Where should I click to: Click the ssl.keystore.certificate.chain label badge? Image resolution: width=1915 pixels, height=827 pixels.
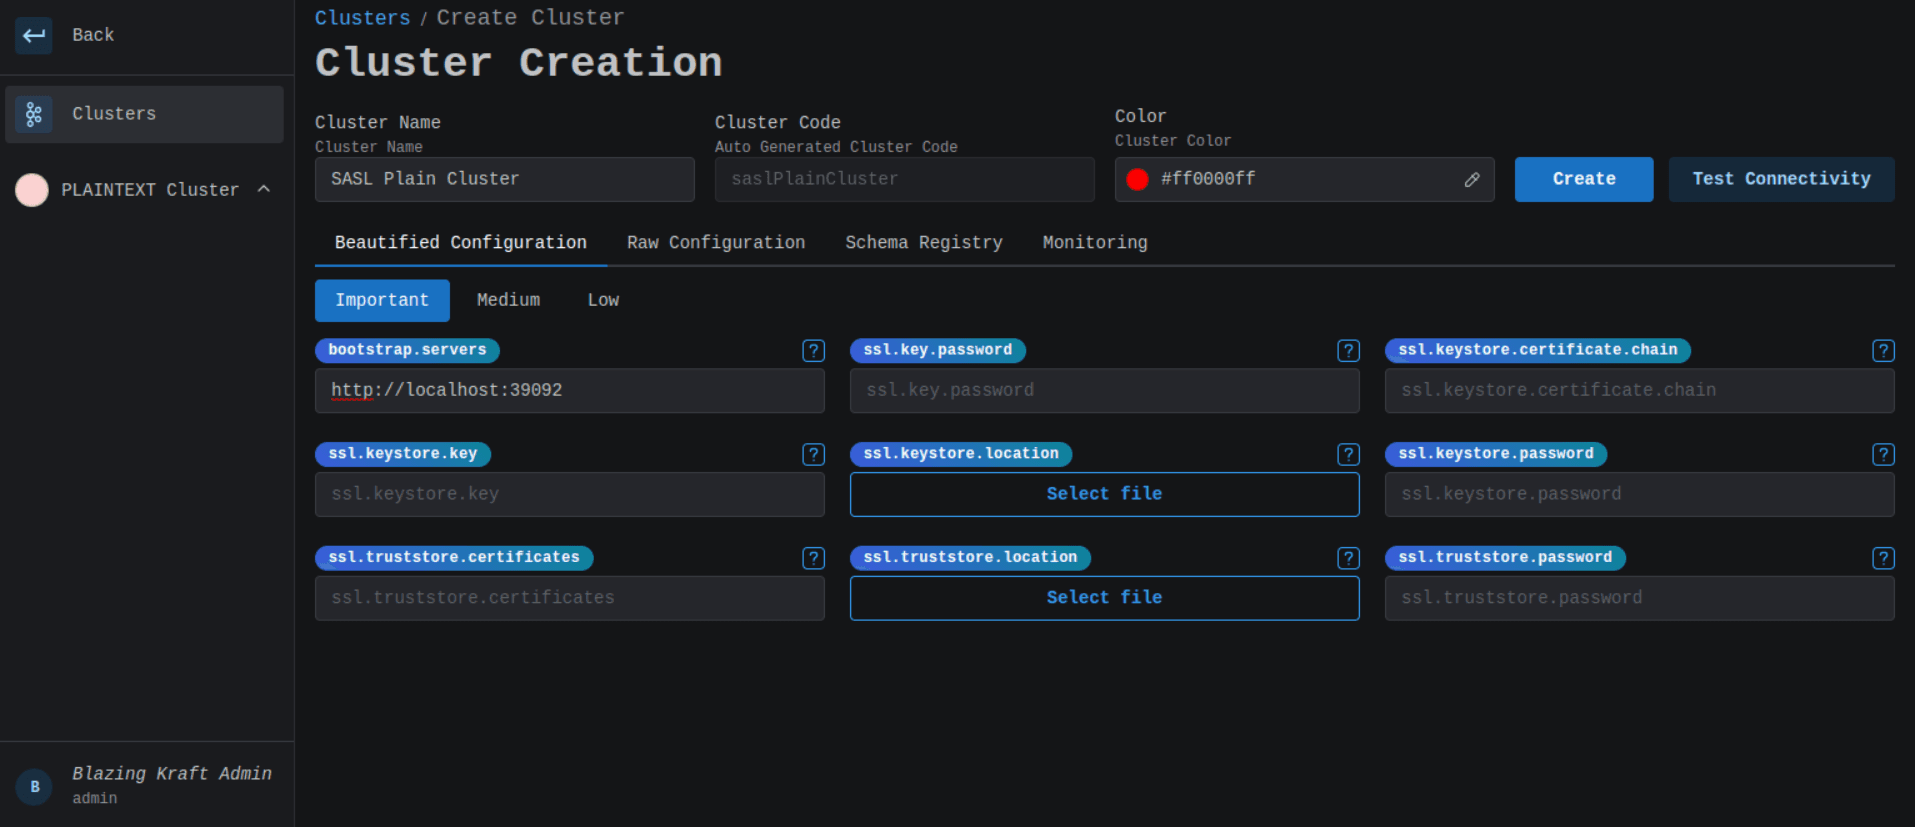click(x=1538, y=350)
